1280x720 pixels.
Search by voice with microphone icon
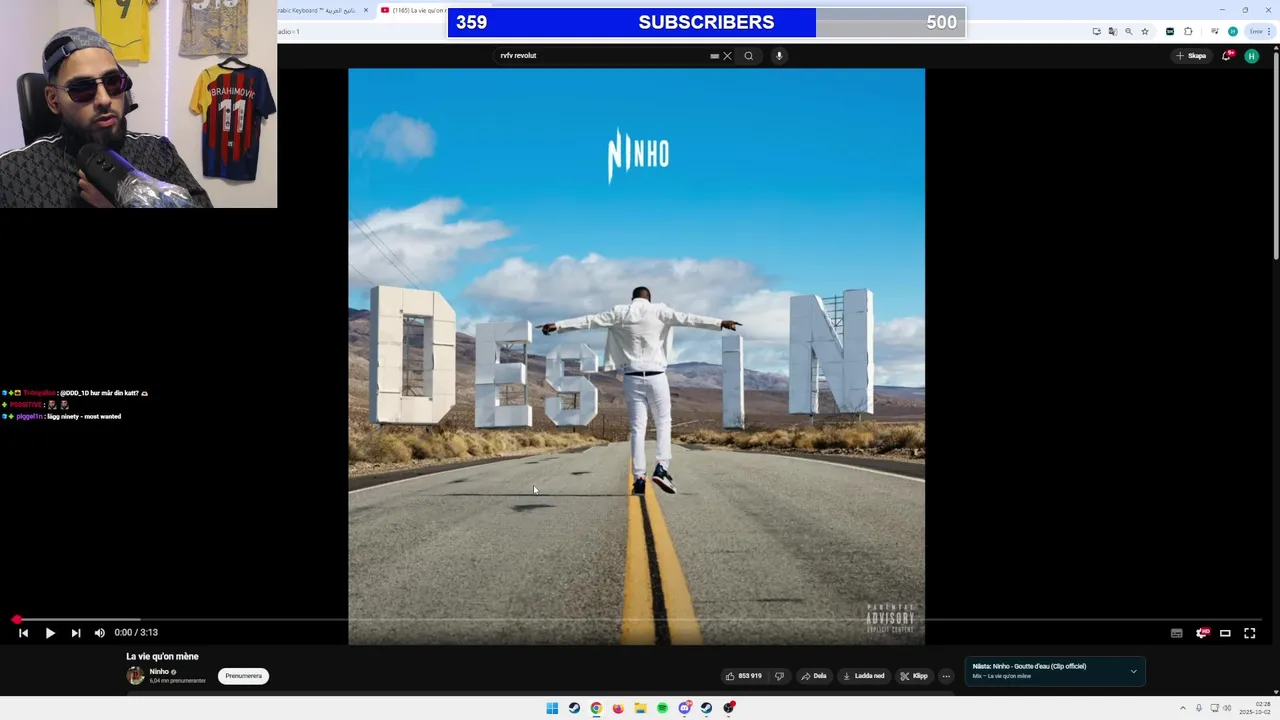[x=779, y=56]
